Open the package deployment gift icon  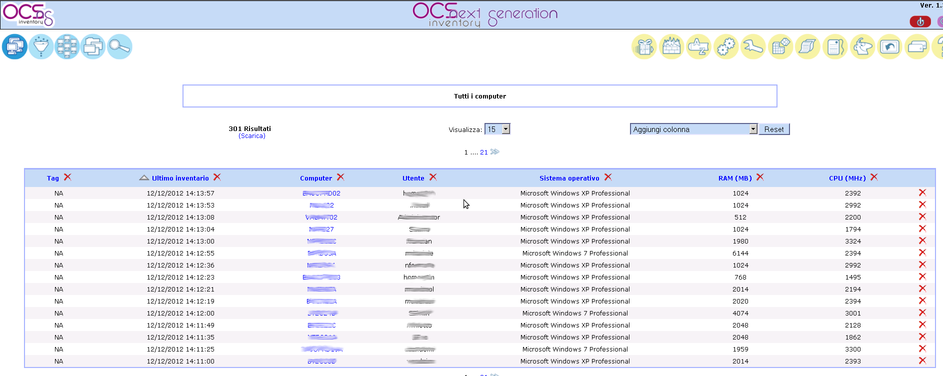tap(644, 46)
